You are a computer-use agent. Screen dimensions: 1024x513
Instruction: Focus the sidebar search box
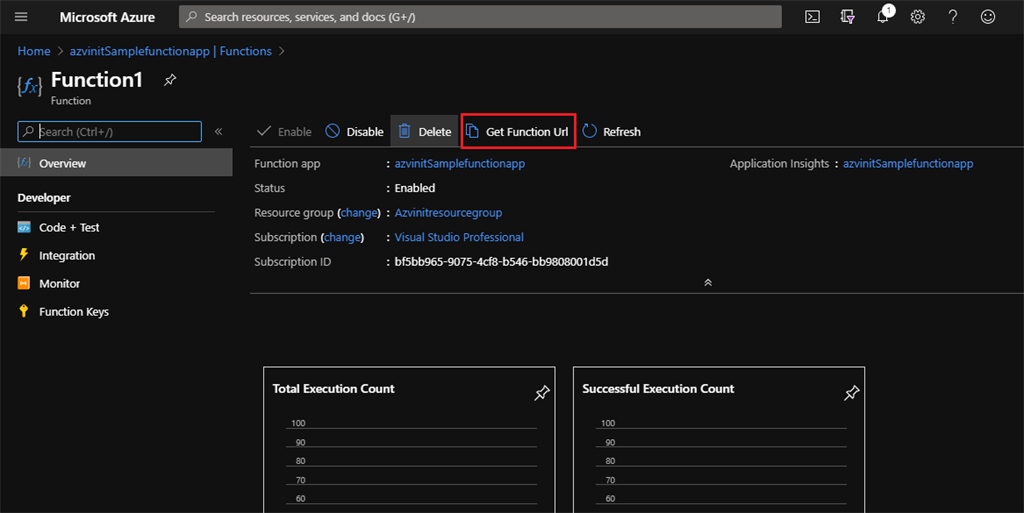tap(110, 131)
